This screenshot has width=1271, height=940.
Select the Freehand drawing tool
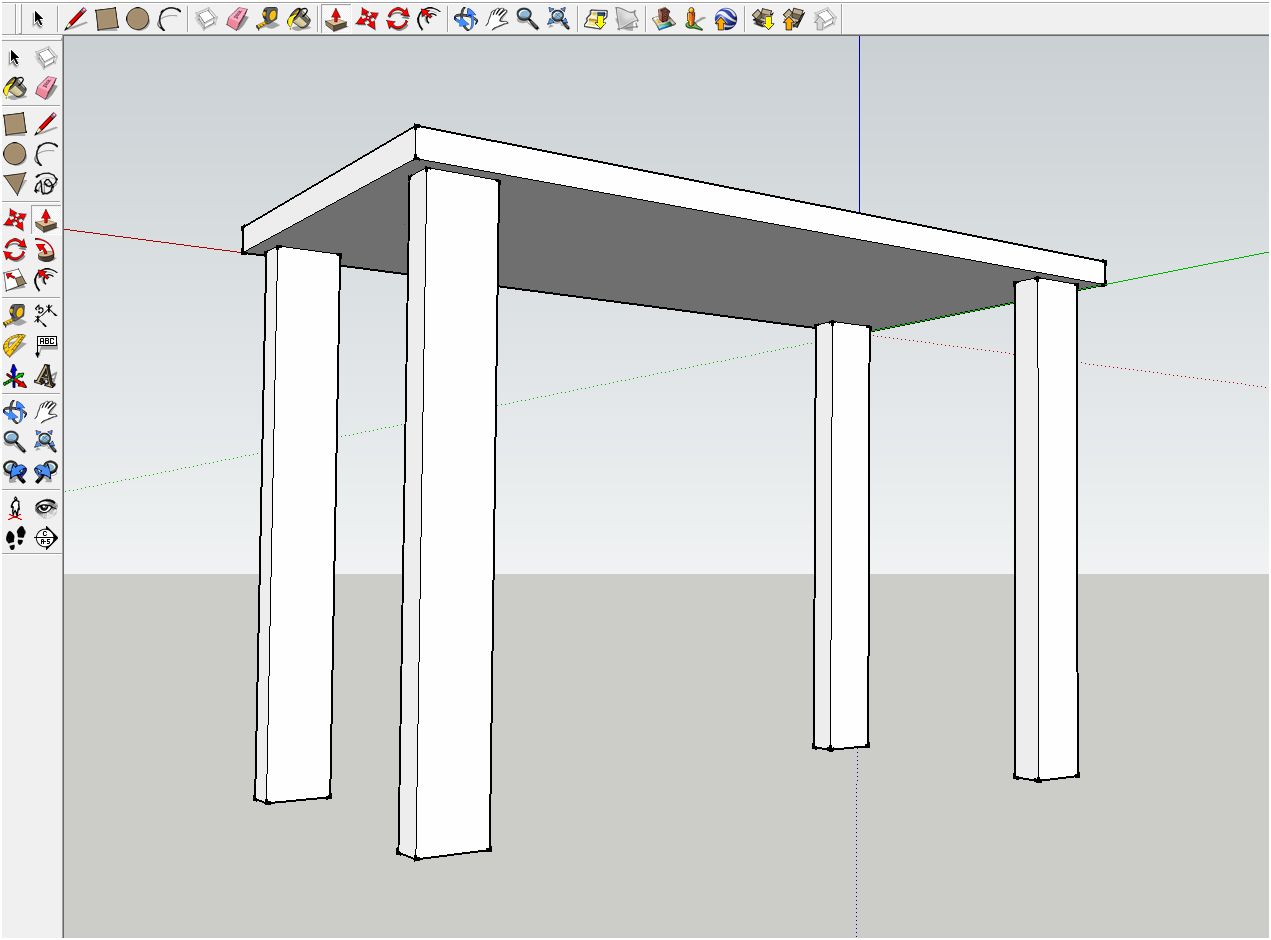[x=46, y=184]
